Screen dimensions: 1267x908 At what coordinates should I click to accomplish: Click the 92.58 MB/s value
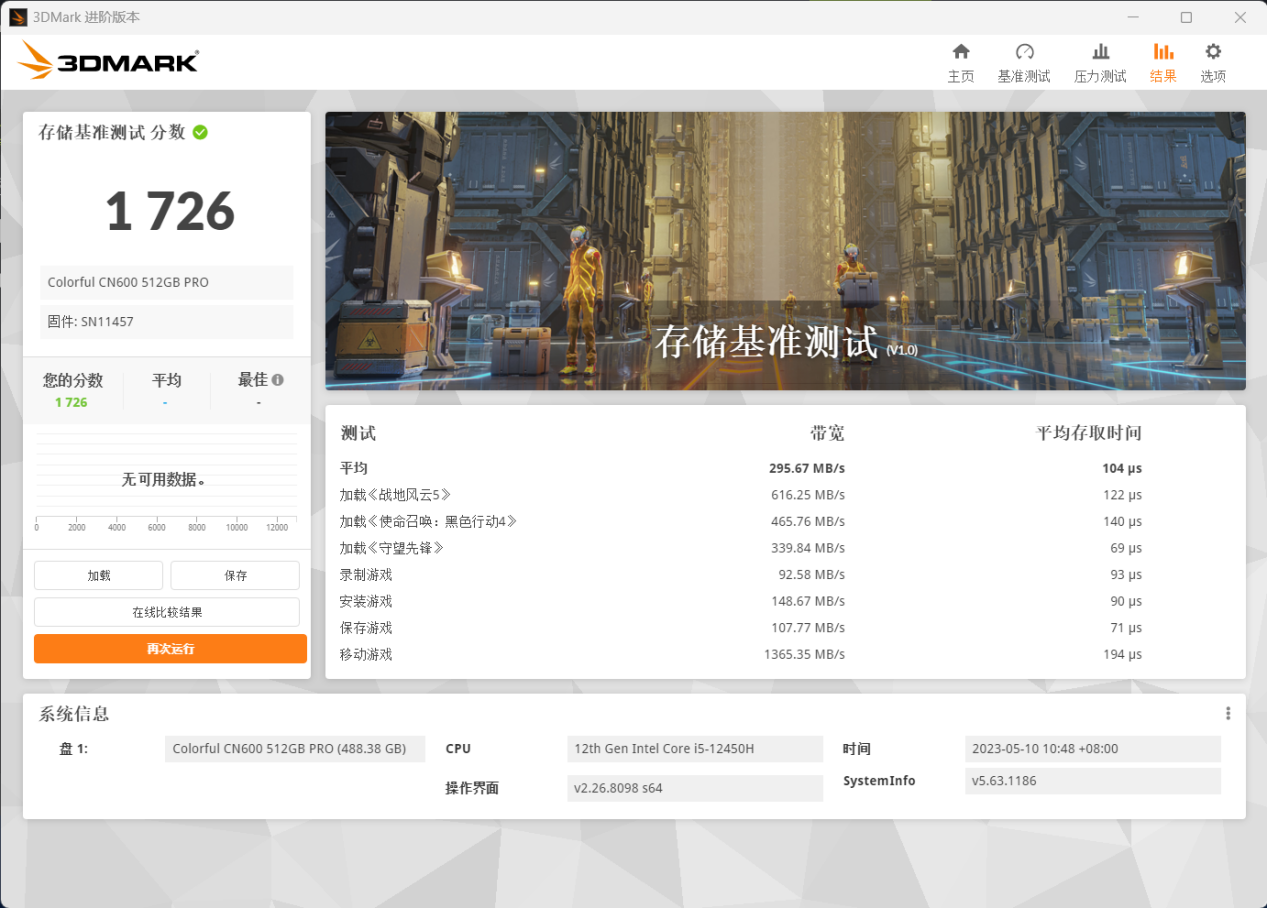(812, 575)
